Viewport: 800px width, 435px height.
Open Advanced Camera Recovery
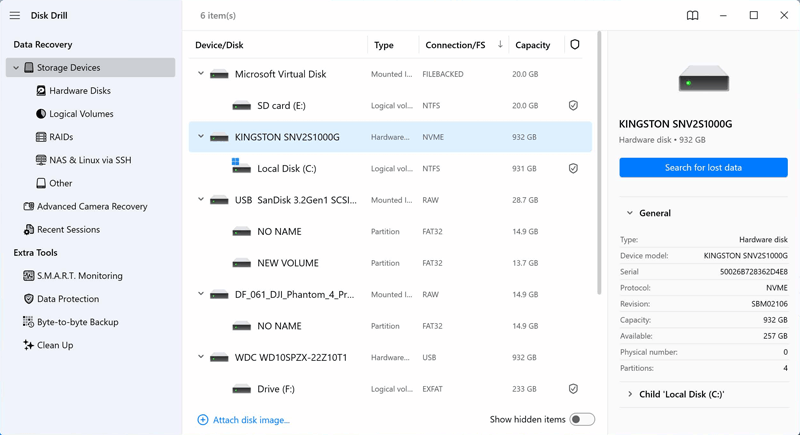(92, 207)
